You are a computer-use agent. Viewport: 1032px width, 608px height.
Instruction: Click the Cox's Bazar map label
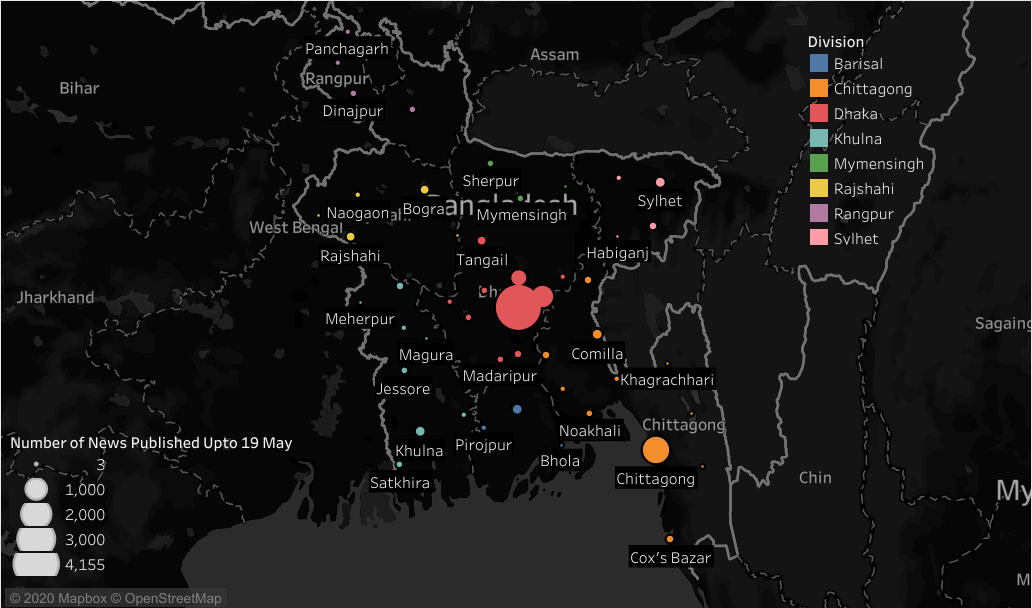(670, 558)
